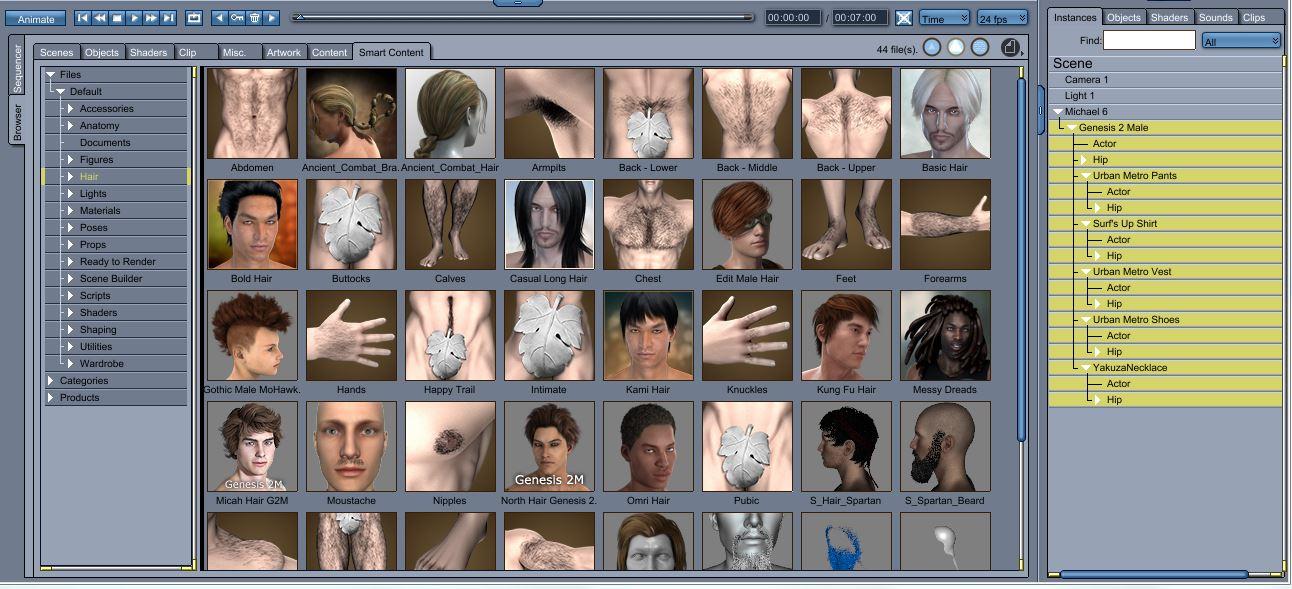The image size is (1292, 589).
Task: Collapse the Files tree node
Action: tap(51, 75)
